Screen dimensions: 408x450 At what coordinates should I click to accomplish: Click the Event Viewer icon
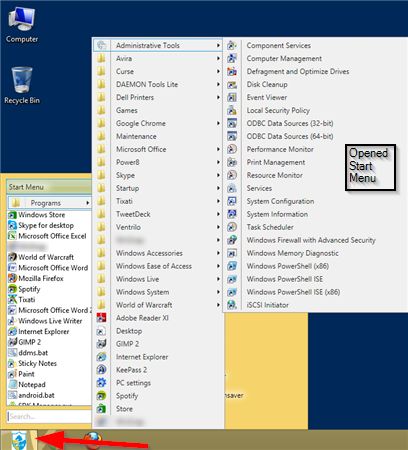(232, 97)
